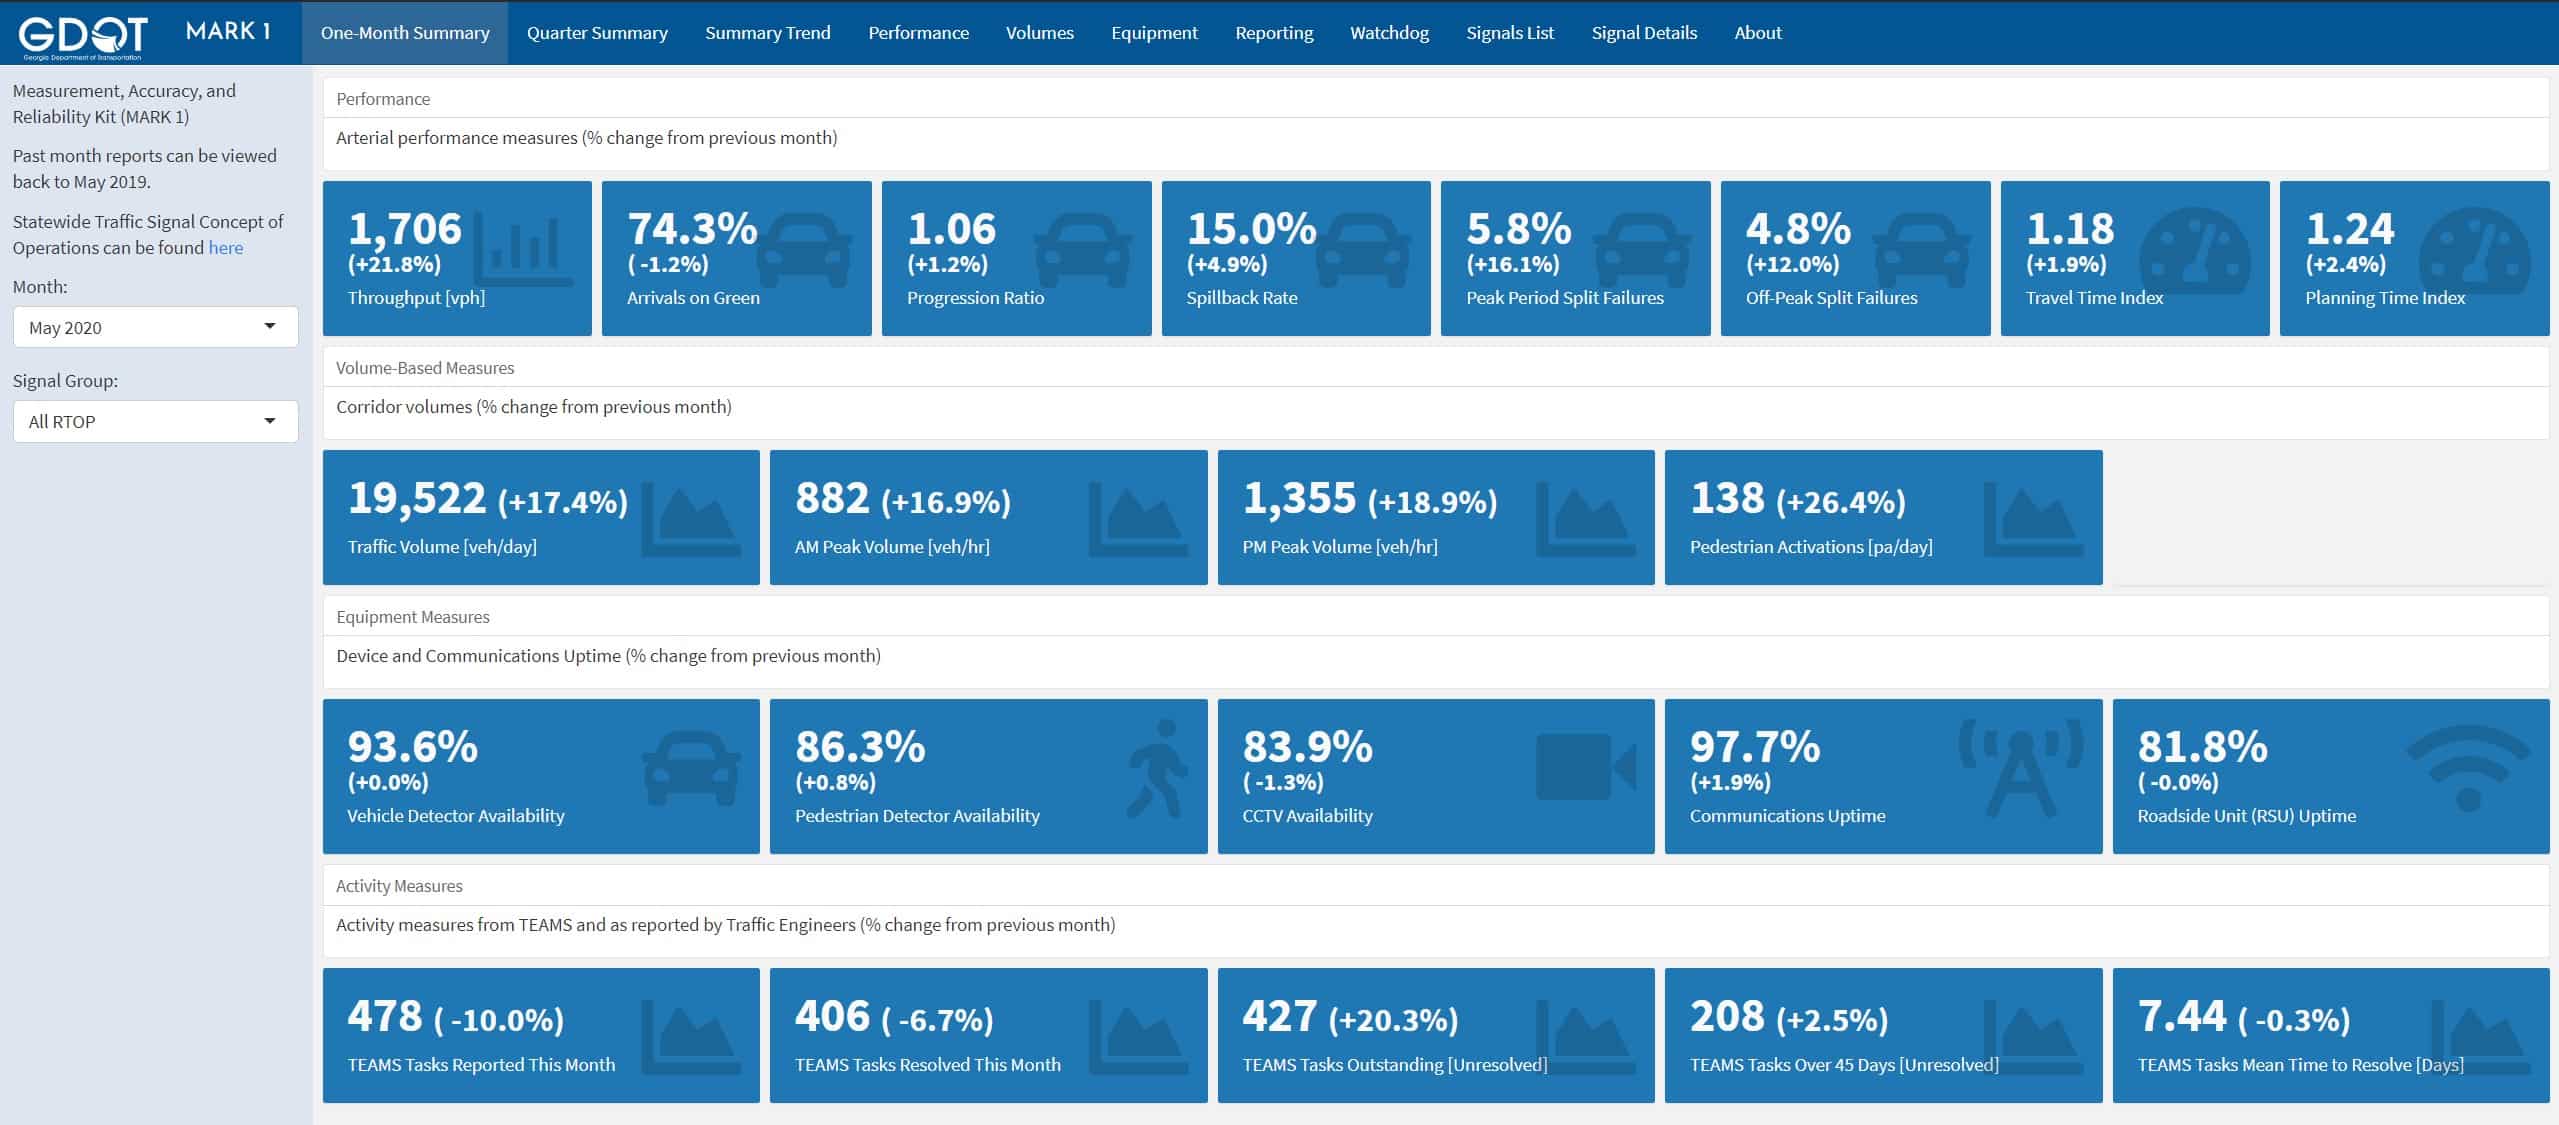Click the wifi icon on Roadside Unit Uptime
Image resolution: width=2559 pixels, height=1125 pixels.
pos(2467,767)
